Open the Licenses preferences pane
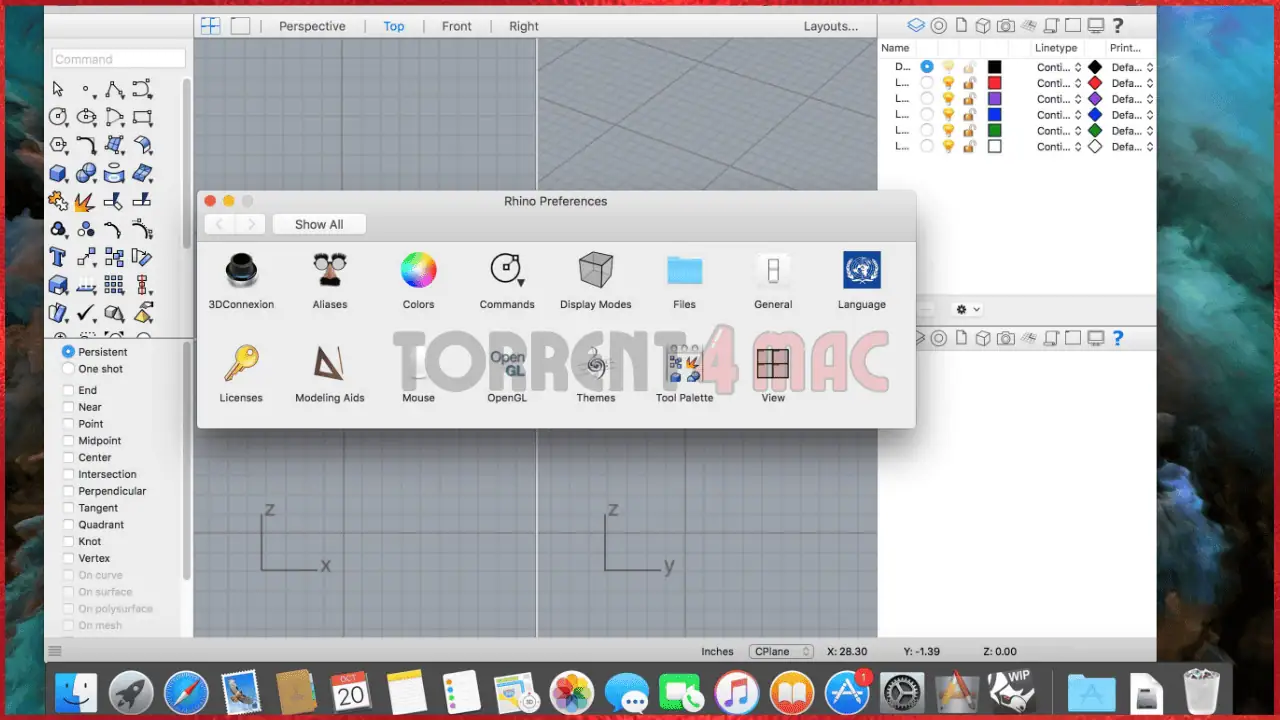The image size is (1280, 720). (x=240, y=363)
